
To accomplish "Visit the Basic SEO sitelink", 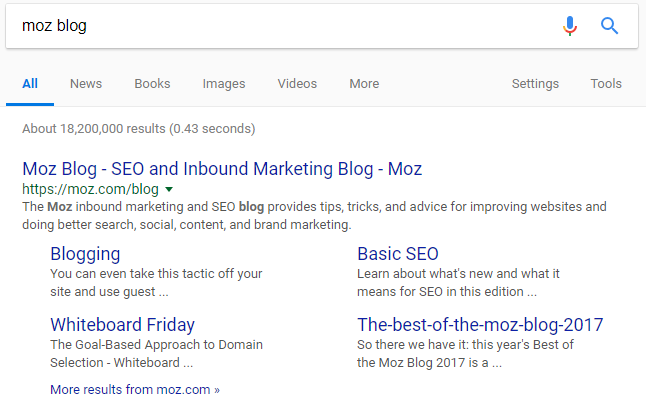I will pos(398,253).
